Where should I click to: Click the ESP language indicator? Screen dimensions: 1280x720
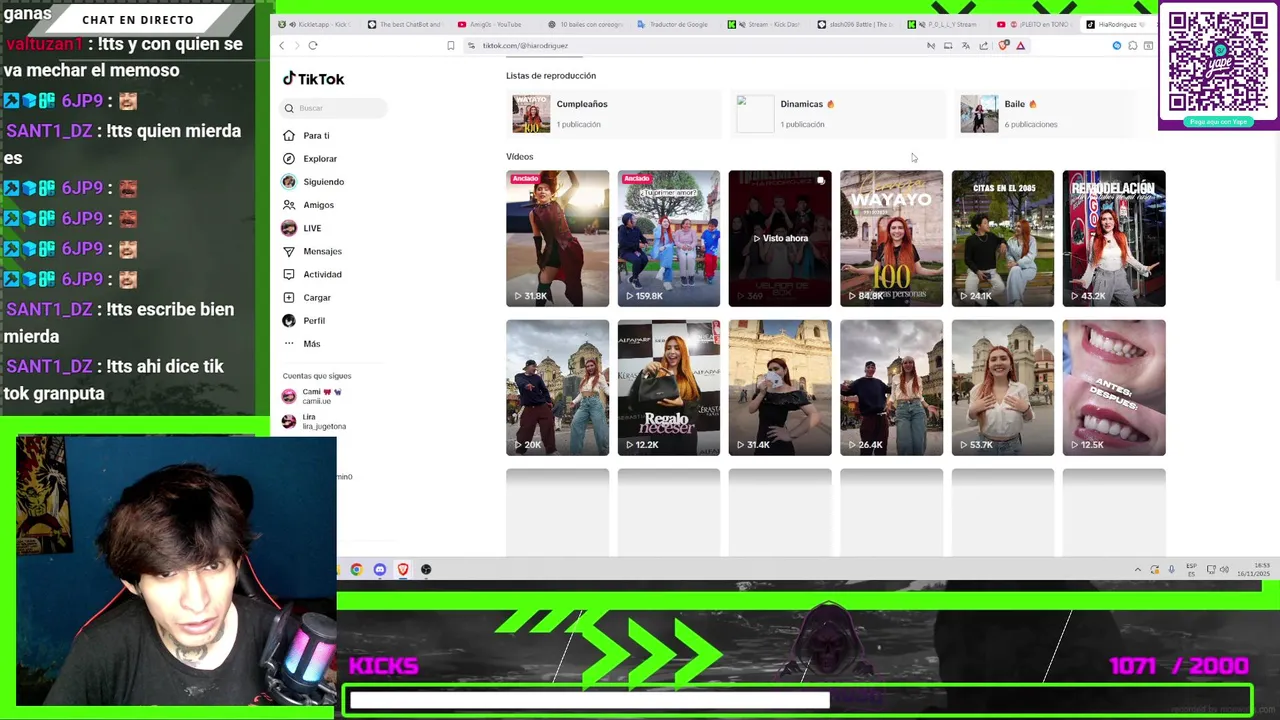pyautogui.click(x=1191, y=570)
